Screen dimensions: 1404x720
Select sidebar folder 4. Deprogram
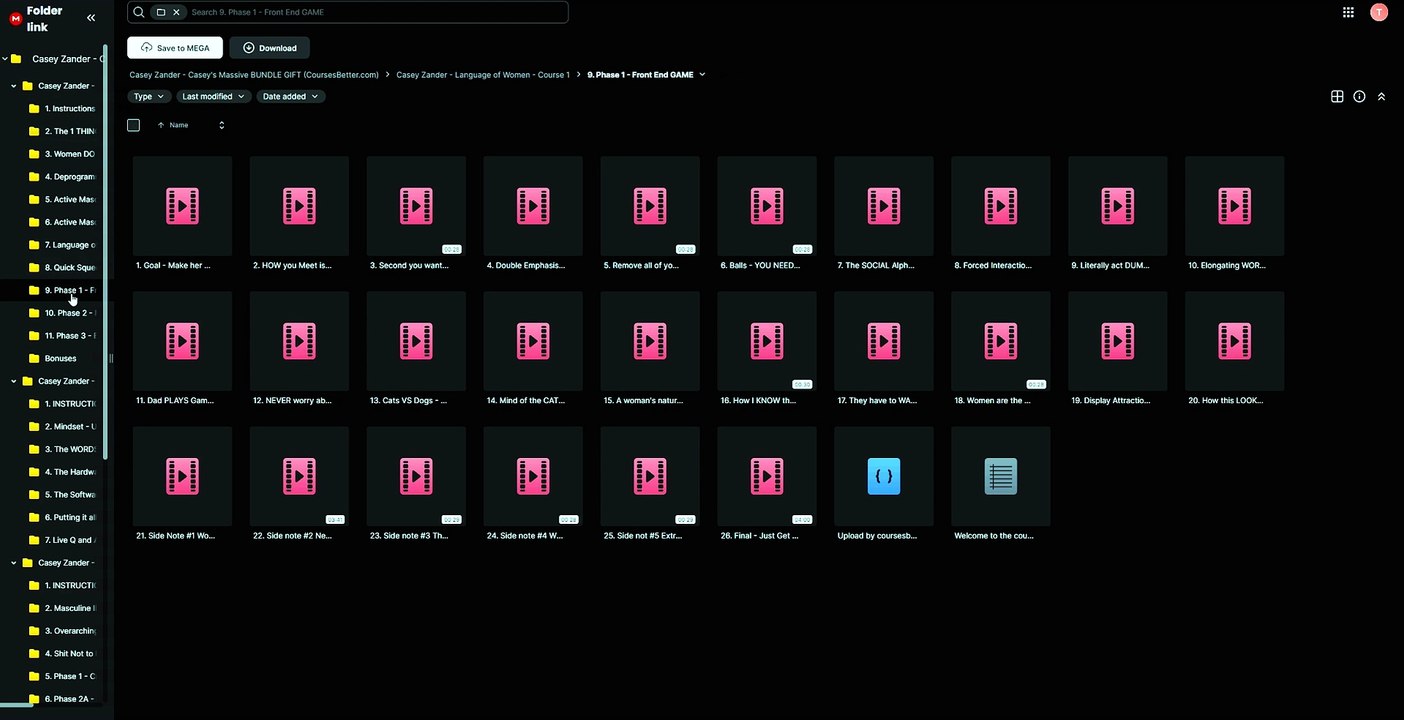[x=62, y=177]
